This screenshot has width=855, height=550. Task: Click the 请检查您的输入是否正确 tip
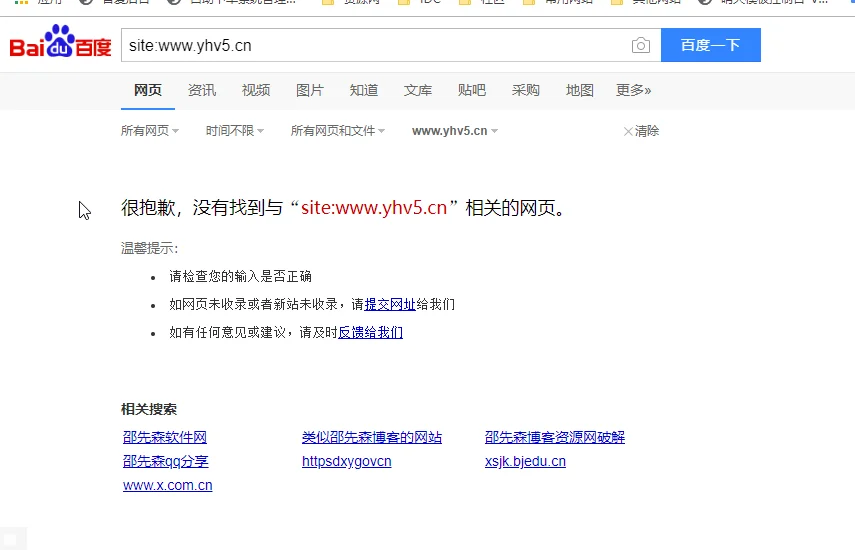click(x=240, y=276)
